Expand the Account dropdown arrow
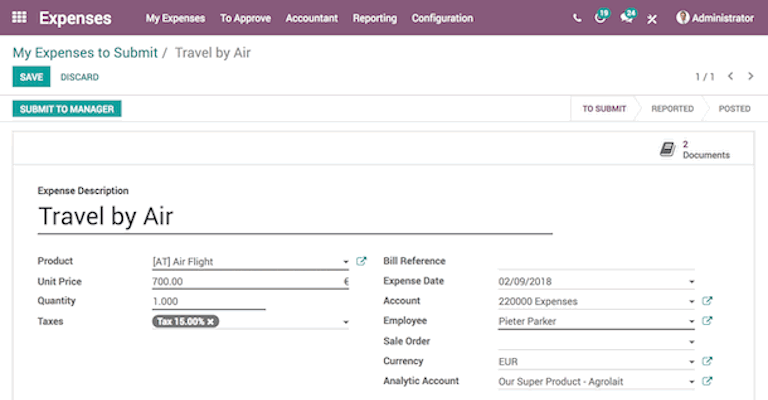This screenshot has height=400, width=768. (692, 302)
